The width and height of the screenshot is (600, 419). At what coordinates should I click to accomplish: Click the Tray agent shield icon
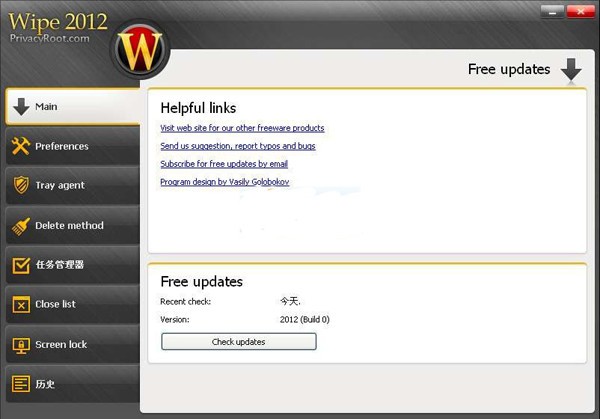[20, 186]
